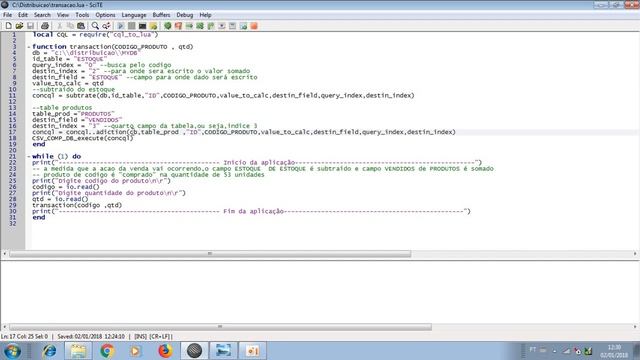Click the dropdown-box toolbar icon
The height and width of the screenshot is (360, 640).
pos(222,26)
